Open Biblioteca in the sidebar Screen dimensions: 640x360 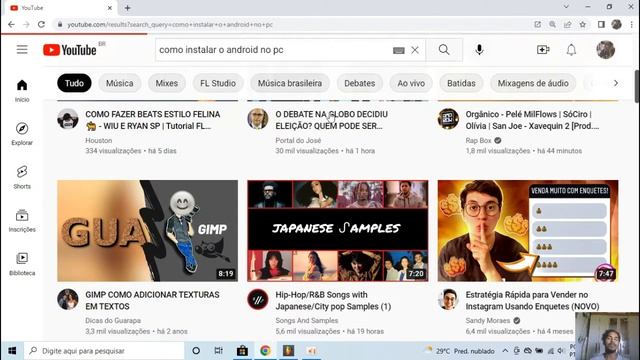coord(22,264)
